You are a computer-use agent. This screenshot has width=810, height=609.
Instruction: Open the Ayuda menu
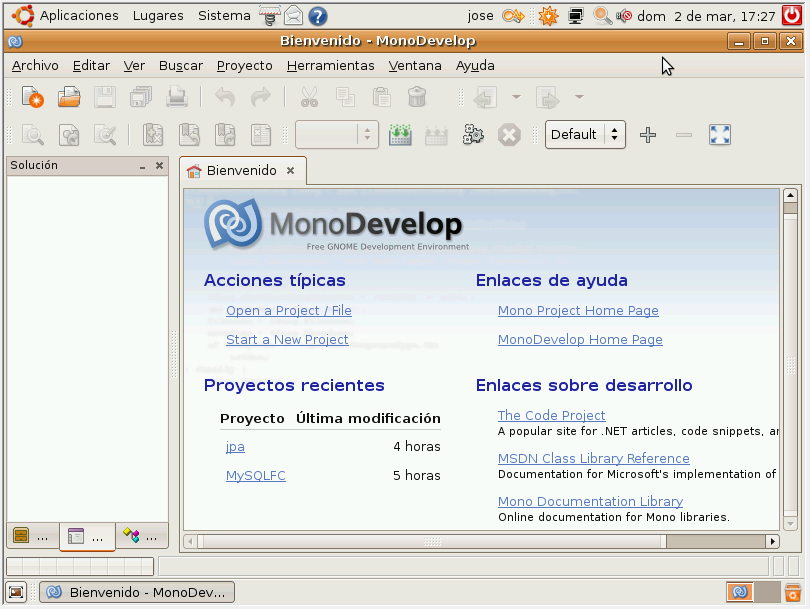coord(475,66)
